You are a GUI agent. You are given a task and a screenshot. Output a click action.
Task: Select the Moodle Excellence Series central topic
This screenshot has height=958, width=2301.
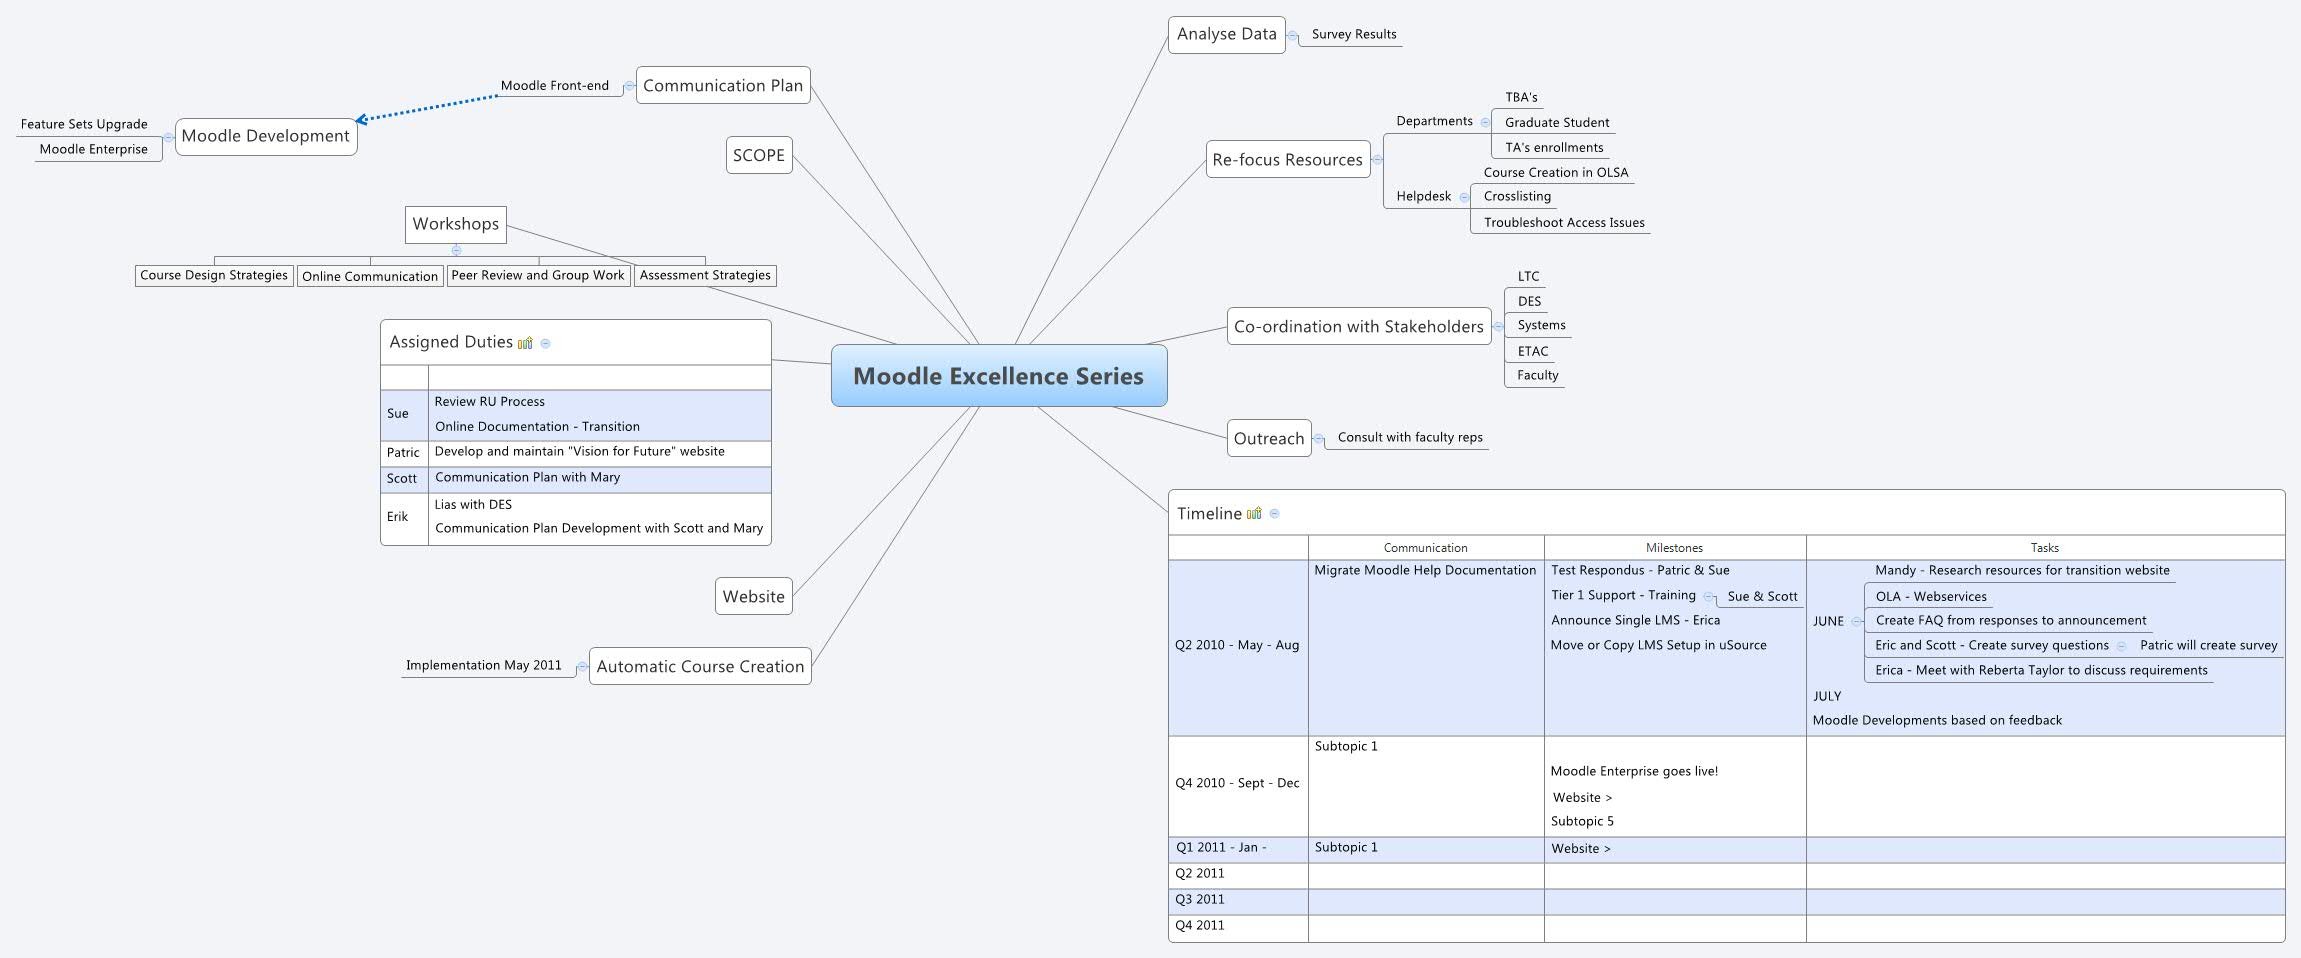click(x=999, y=377)
